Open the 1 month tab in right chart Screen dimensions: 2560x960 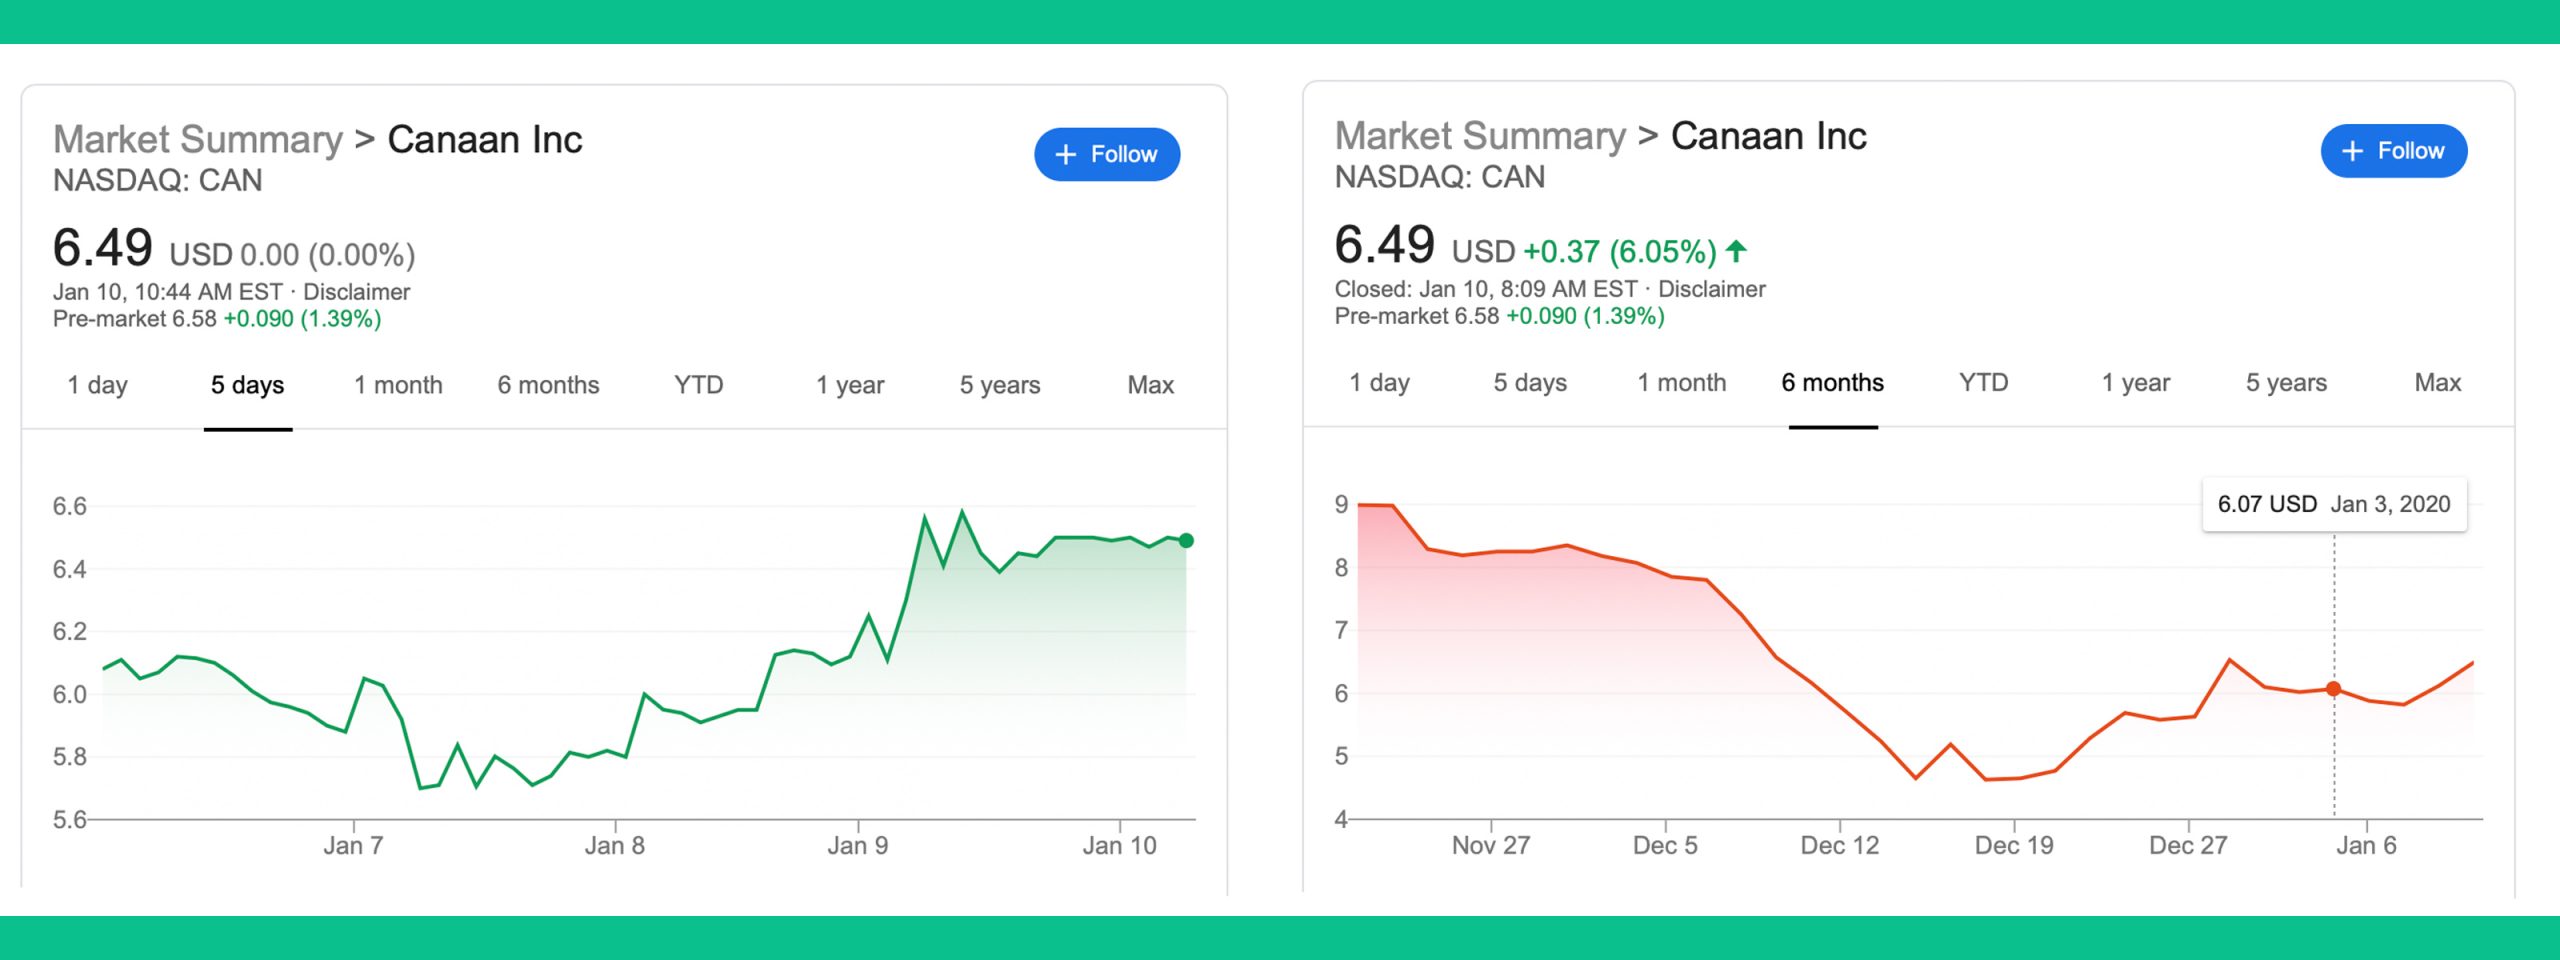1681,382
